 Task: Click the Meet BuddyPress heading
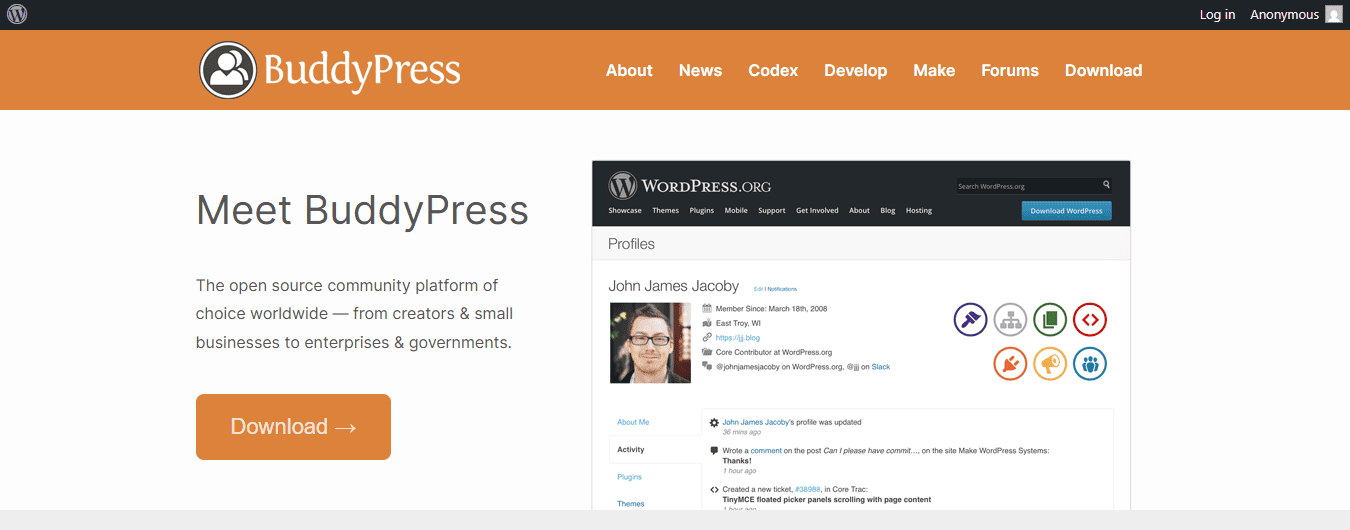coord(362,210)
